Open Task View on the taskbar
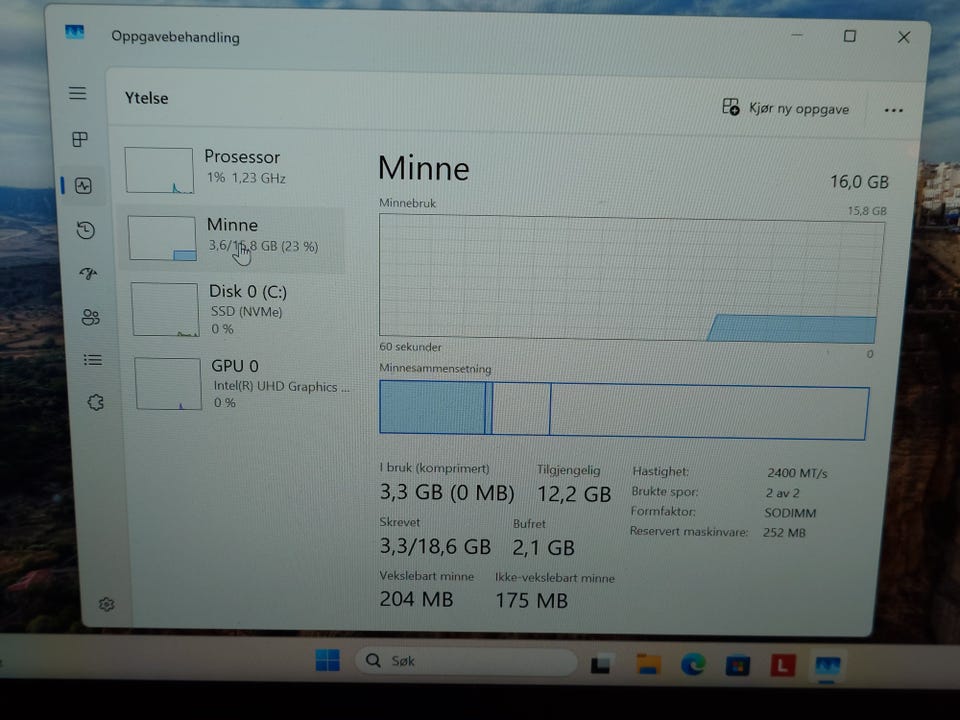The width and height of the screenshot is (960, 720). 601,664
